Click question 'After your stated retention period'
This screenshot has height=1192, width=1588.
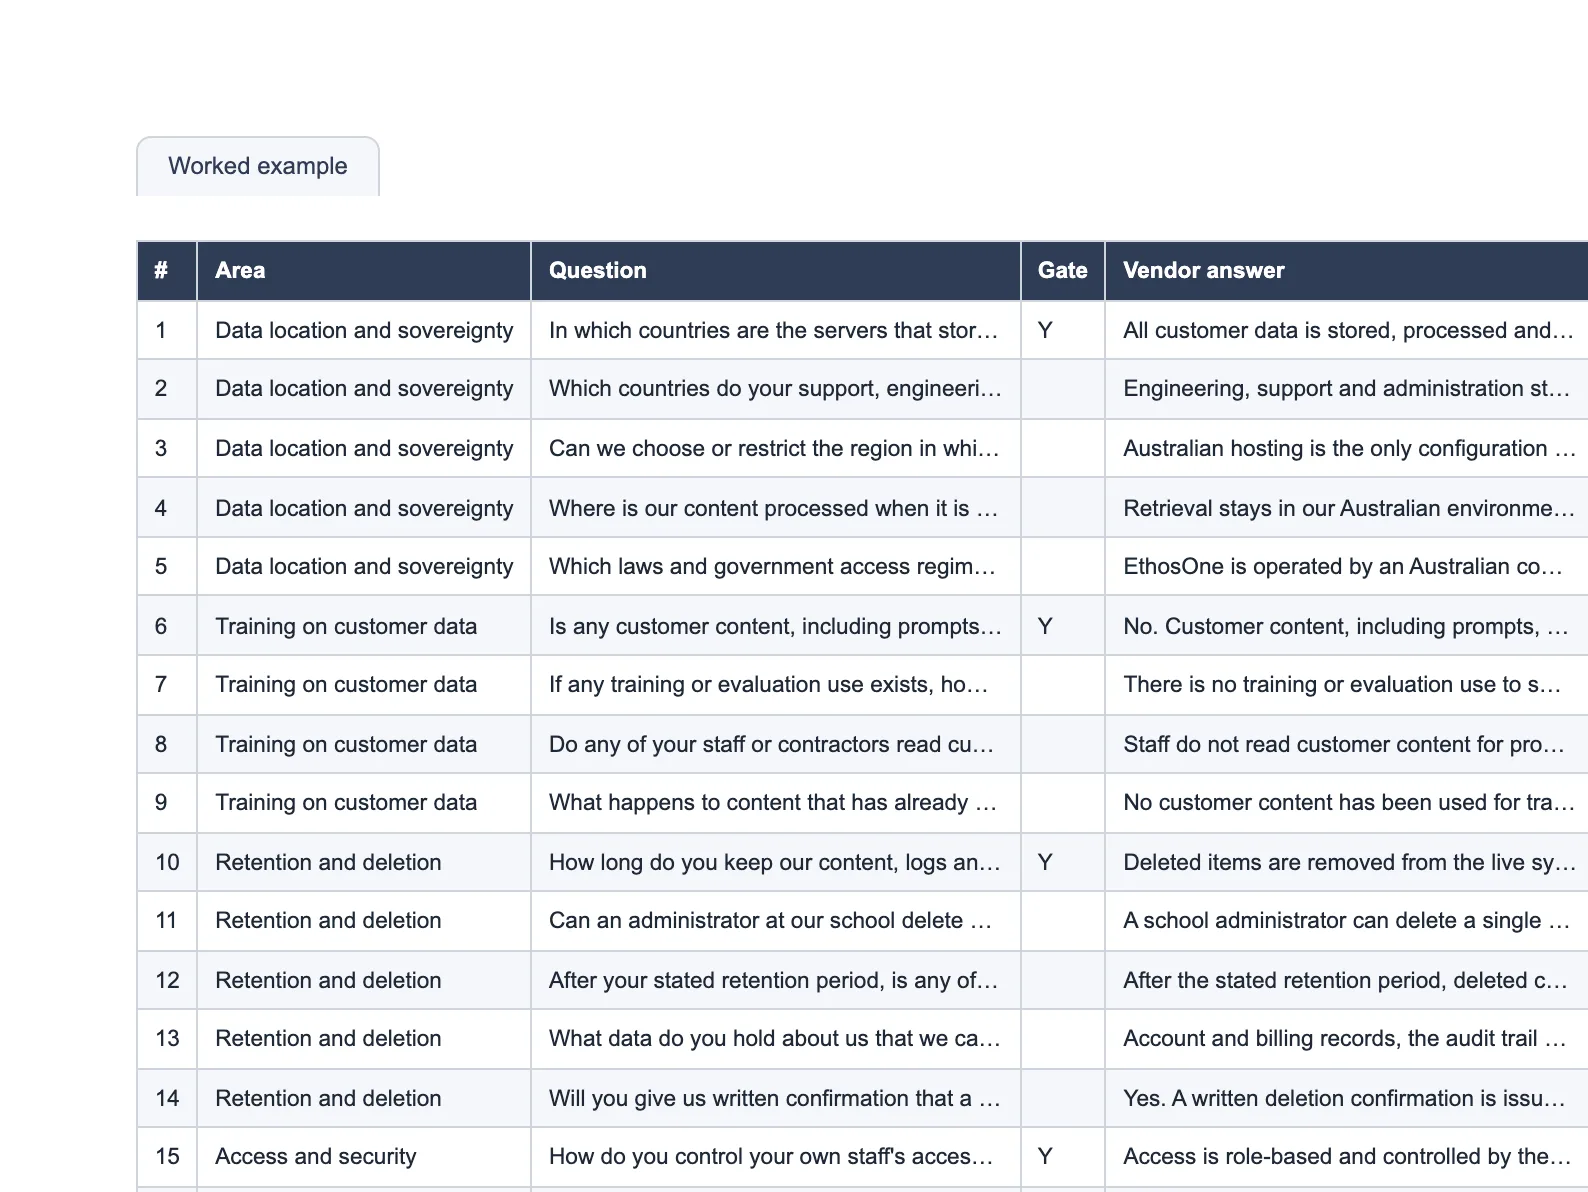(x=776, y=980)
